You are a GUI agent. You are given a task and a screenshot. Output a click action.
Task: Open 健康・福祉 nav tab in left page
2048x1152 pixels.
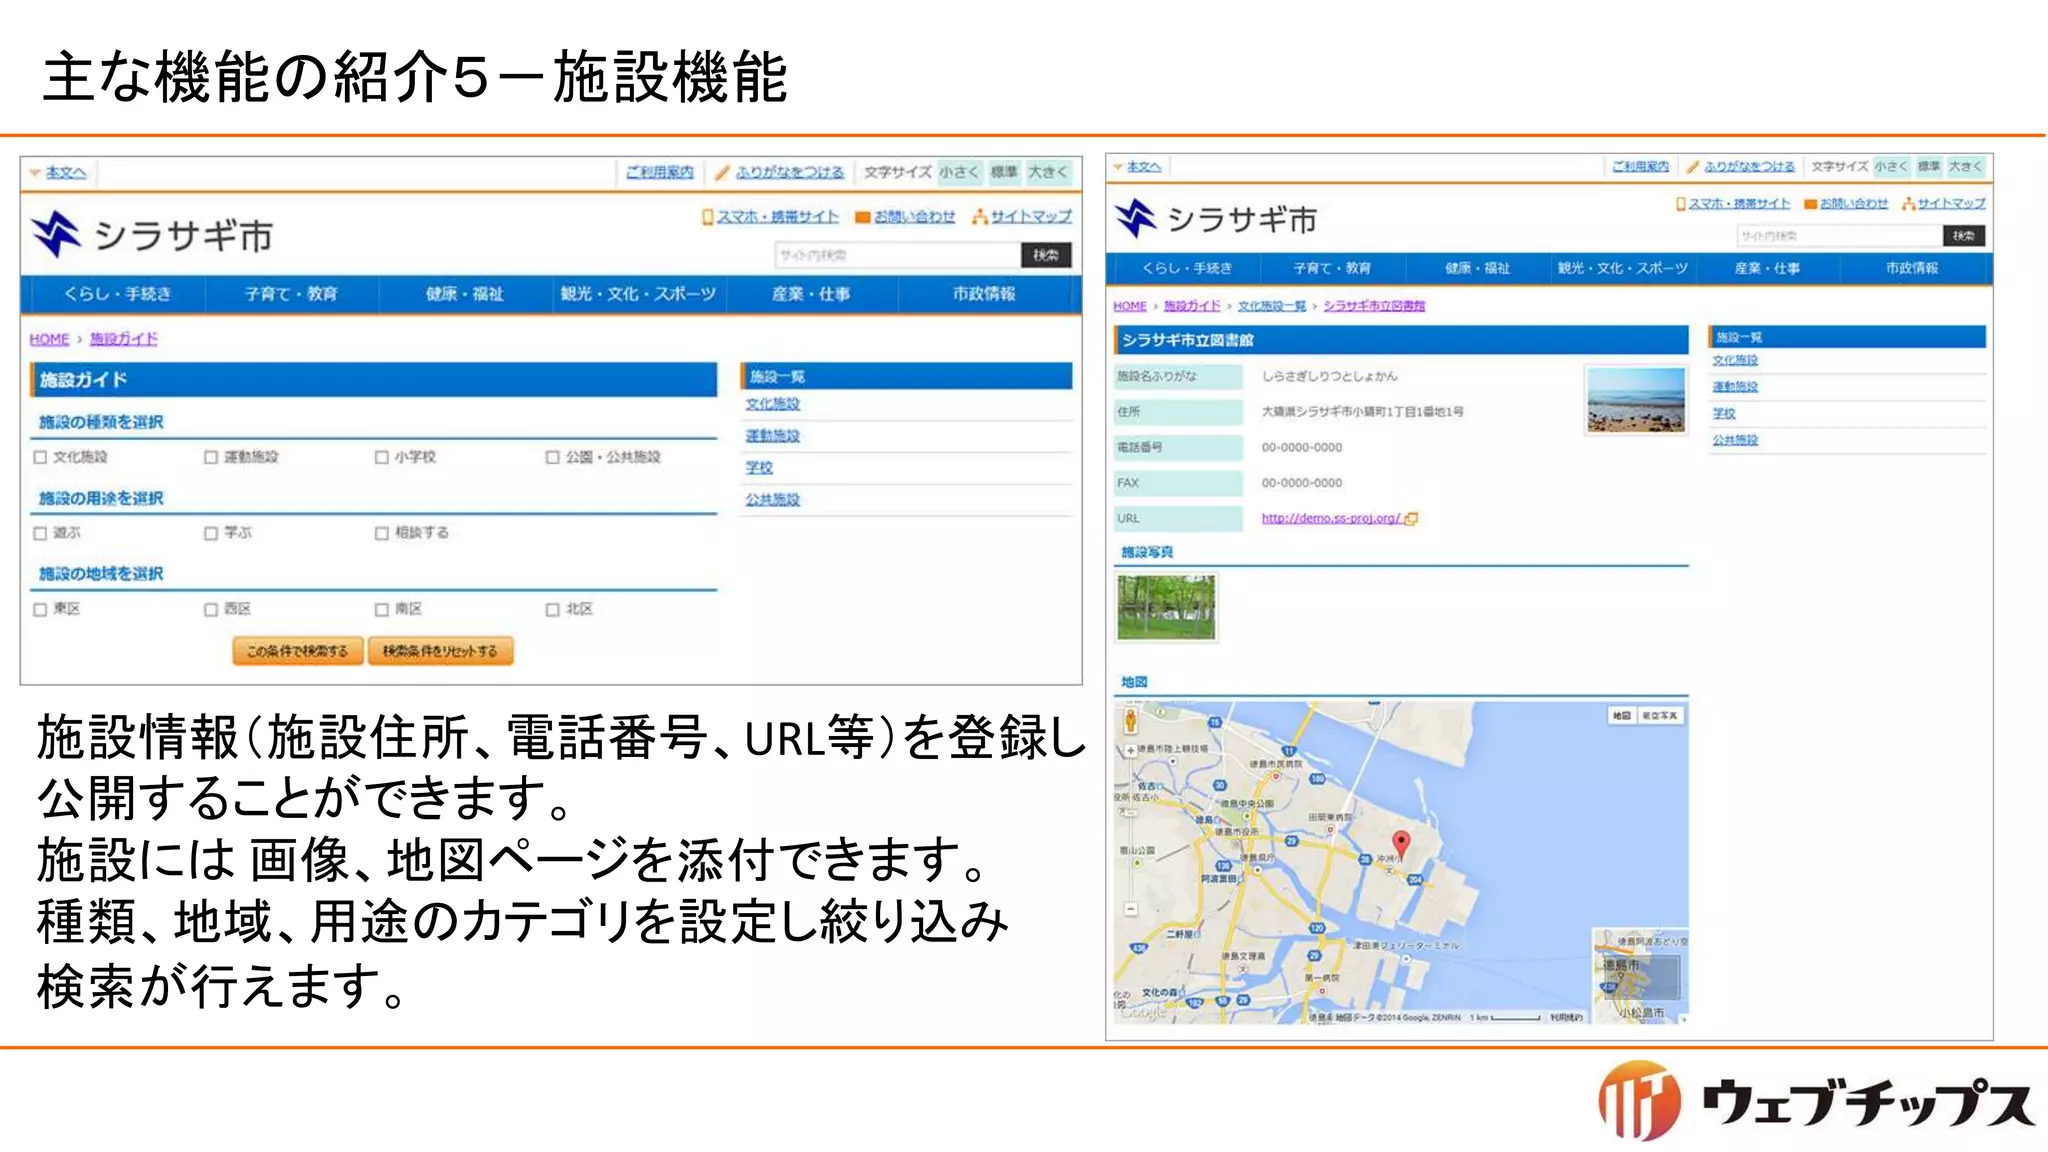click(465, 294)
